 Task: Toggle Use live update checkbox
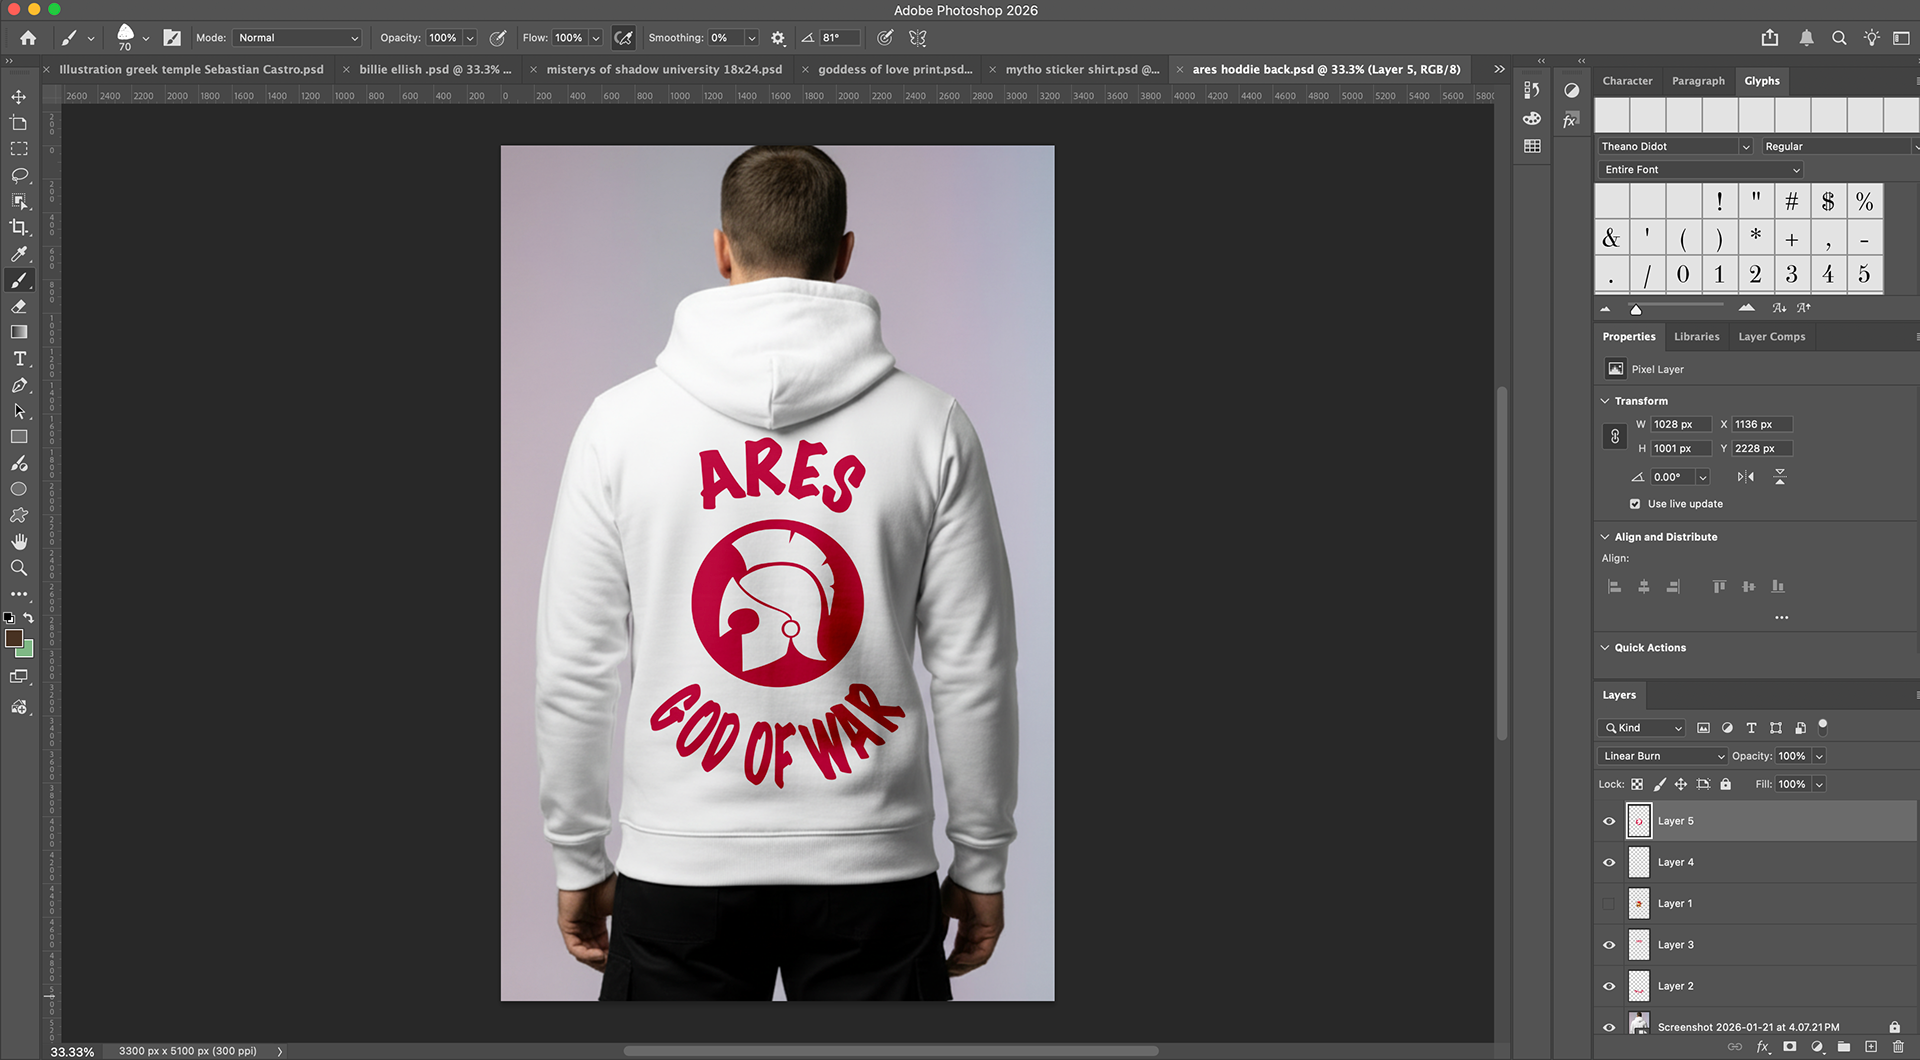(x=1635, y=504)
